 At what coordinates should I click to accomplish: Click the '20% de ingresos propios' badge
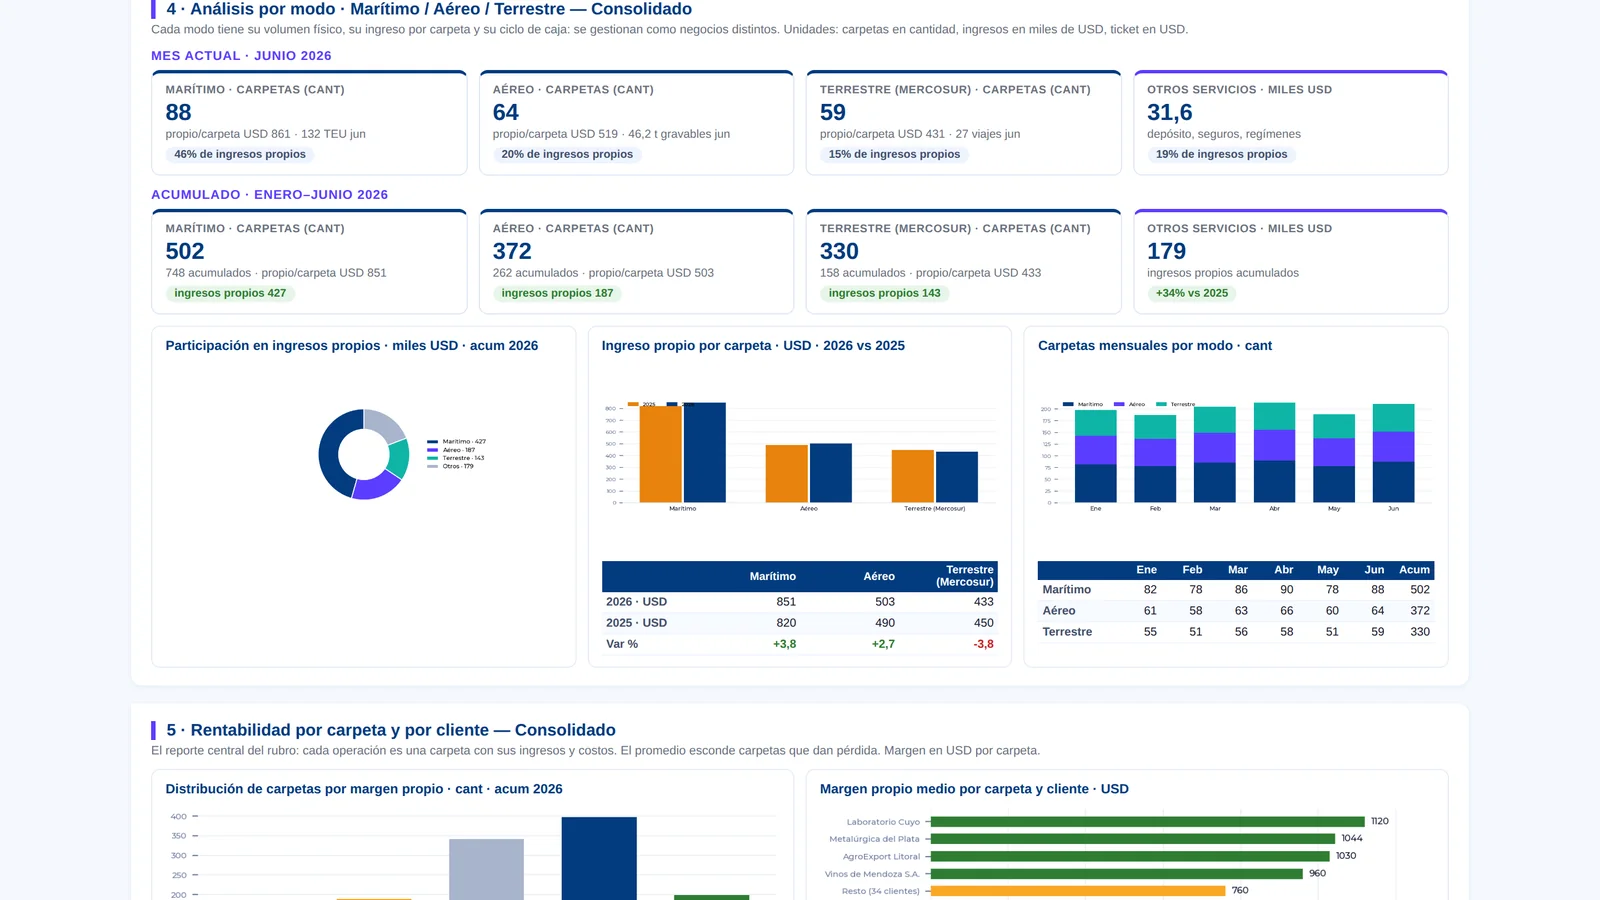tap(567, 154)
